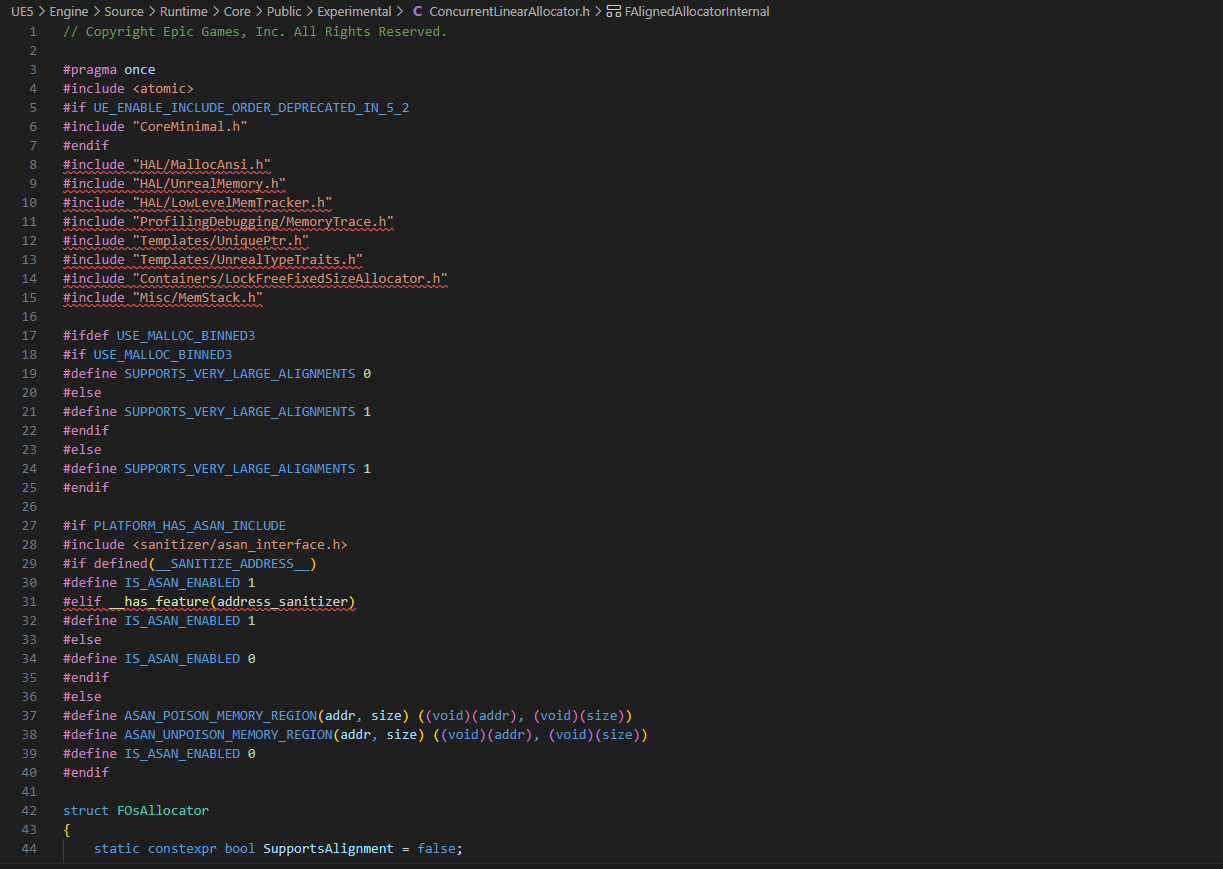Click the sanitizer/asan_interface.h include
The width and height of the screenshot is (1223, 869).
click(239, 544)
